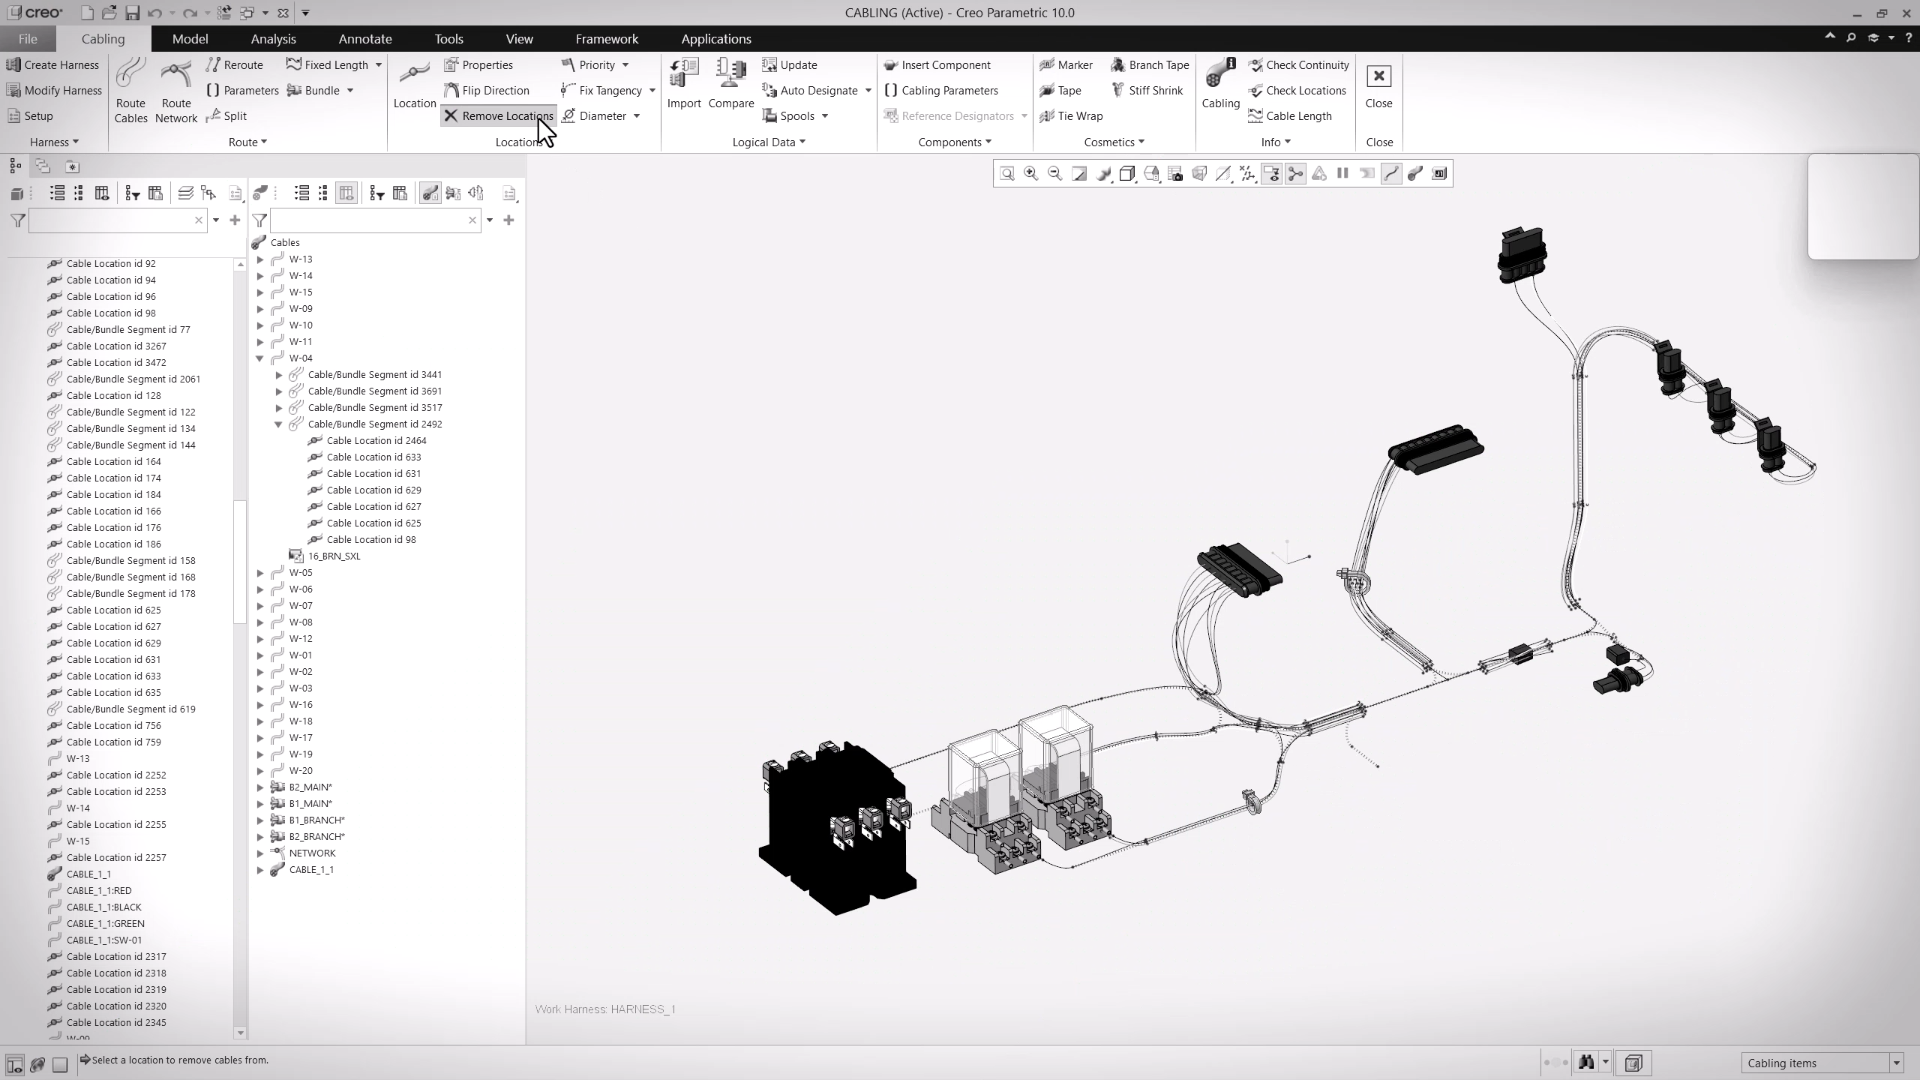Click the cable tree filter input field
This screenshot has height=1080, width=1920.
(375, 220)
